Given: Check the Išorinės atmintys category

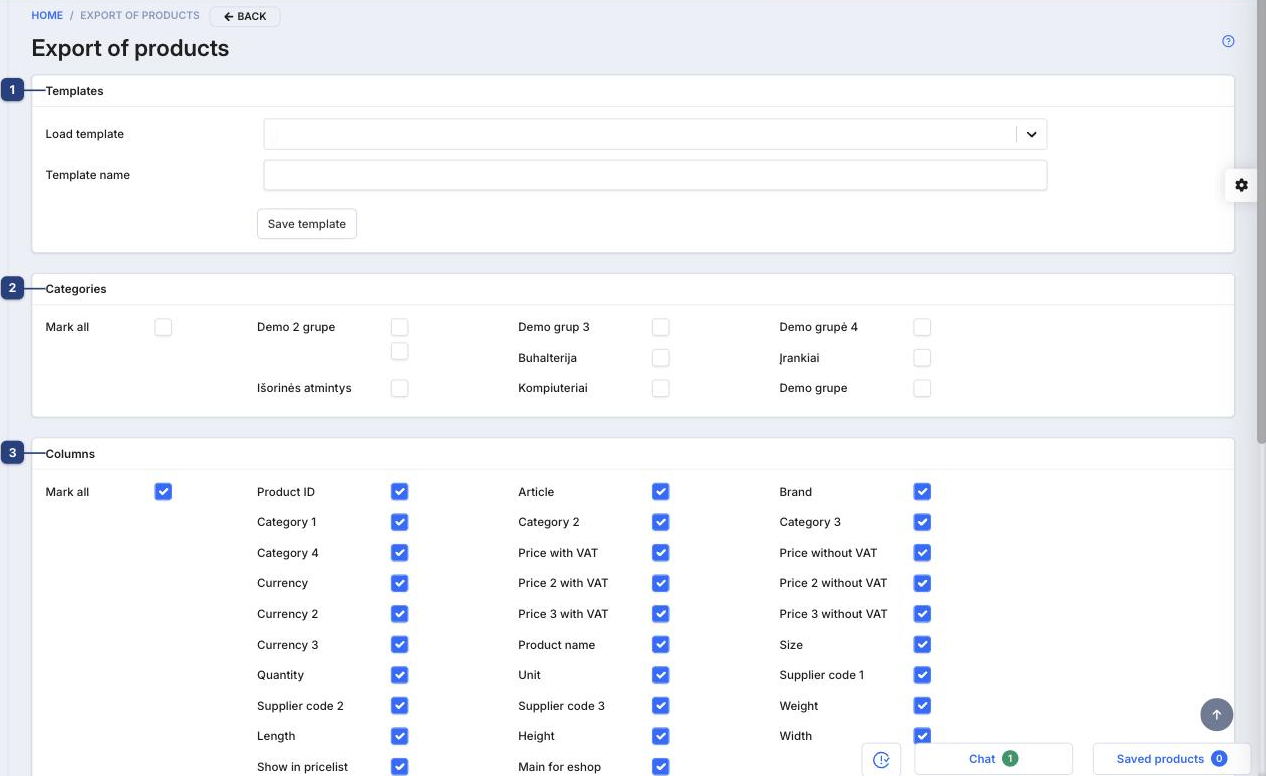Looking at the screenshot, I should pyautogui.click(x=399, y=388).
